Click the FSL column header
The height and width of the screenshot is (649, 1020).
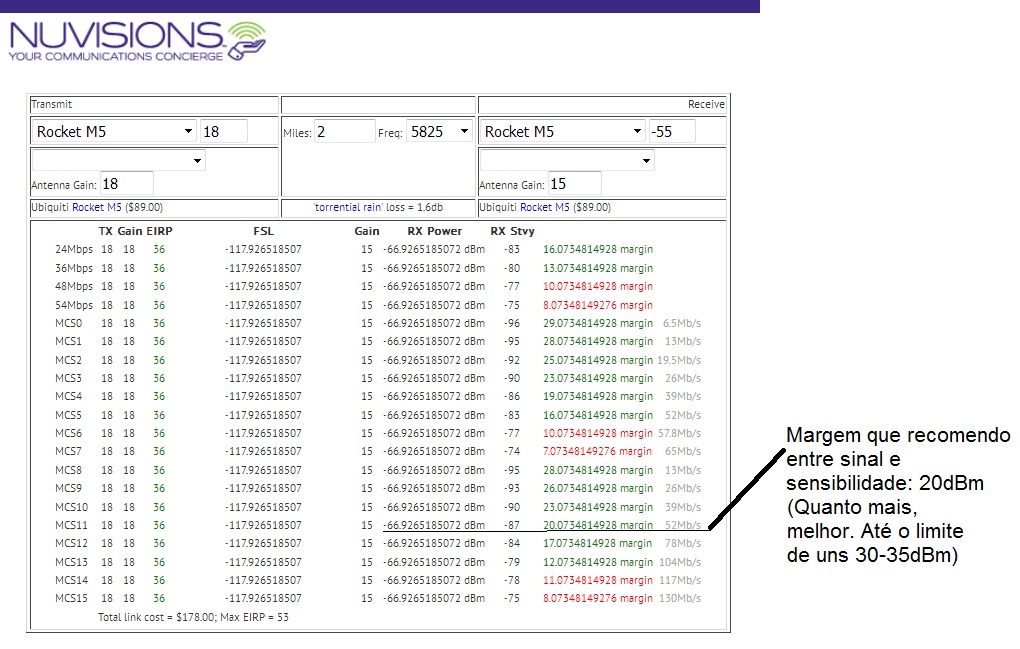(x=263, y=231)
